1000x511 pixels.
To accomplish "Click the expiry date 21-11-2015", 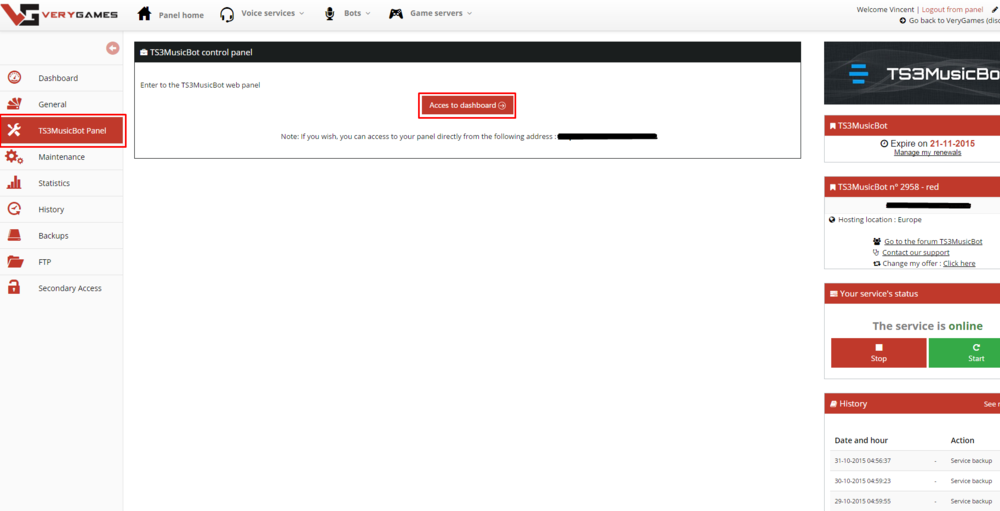I will [x=952, y=144].
